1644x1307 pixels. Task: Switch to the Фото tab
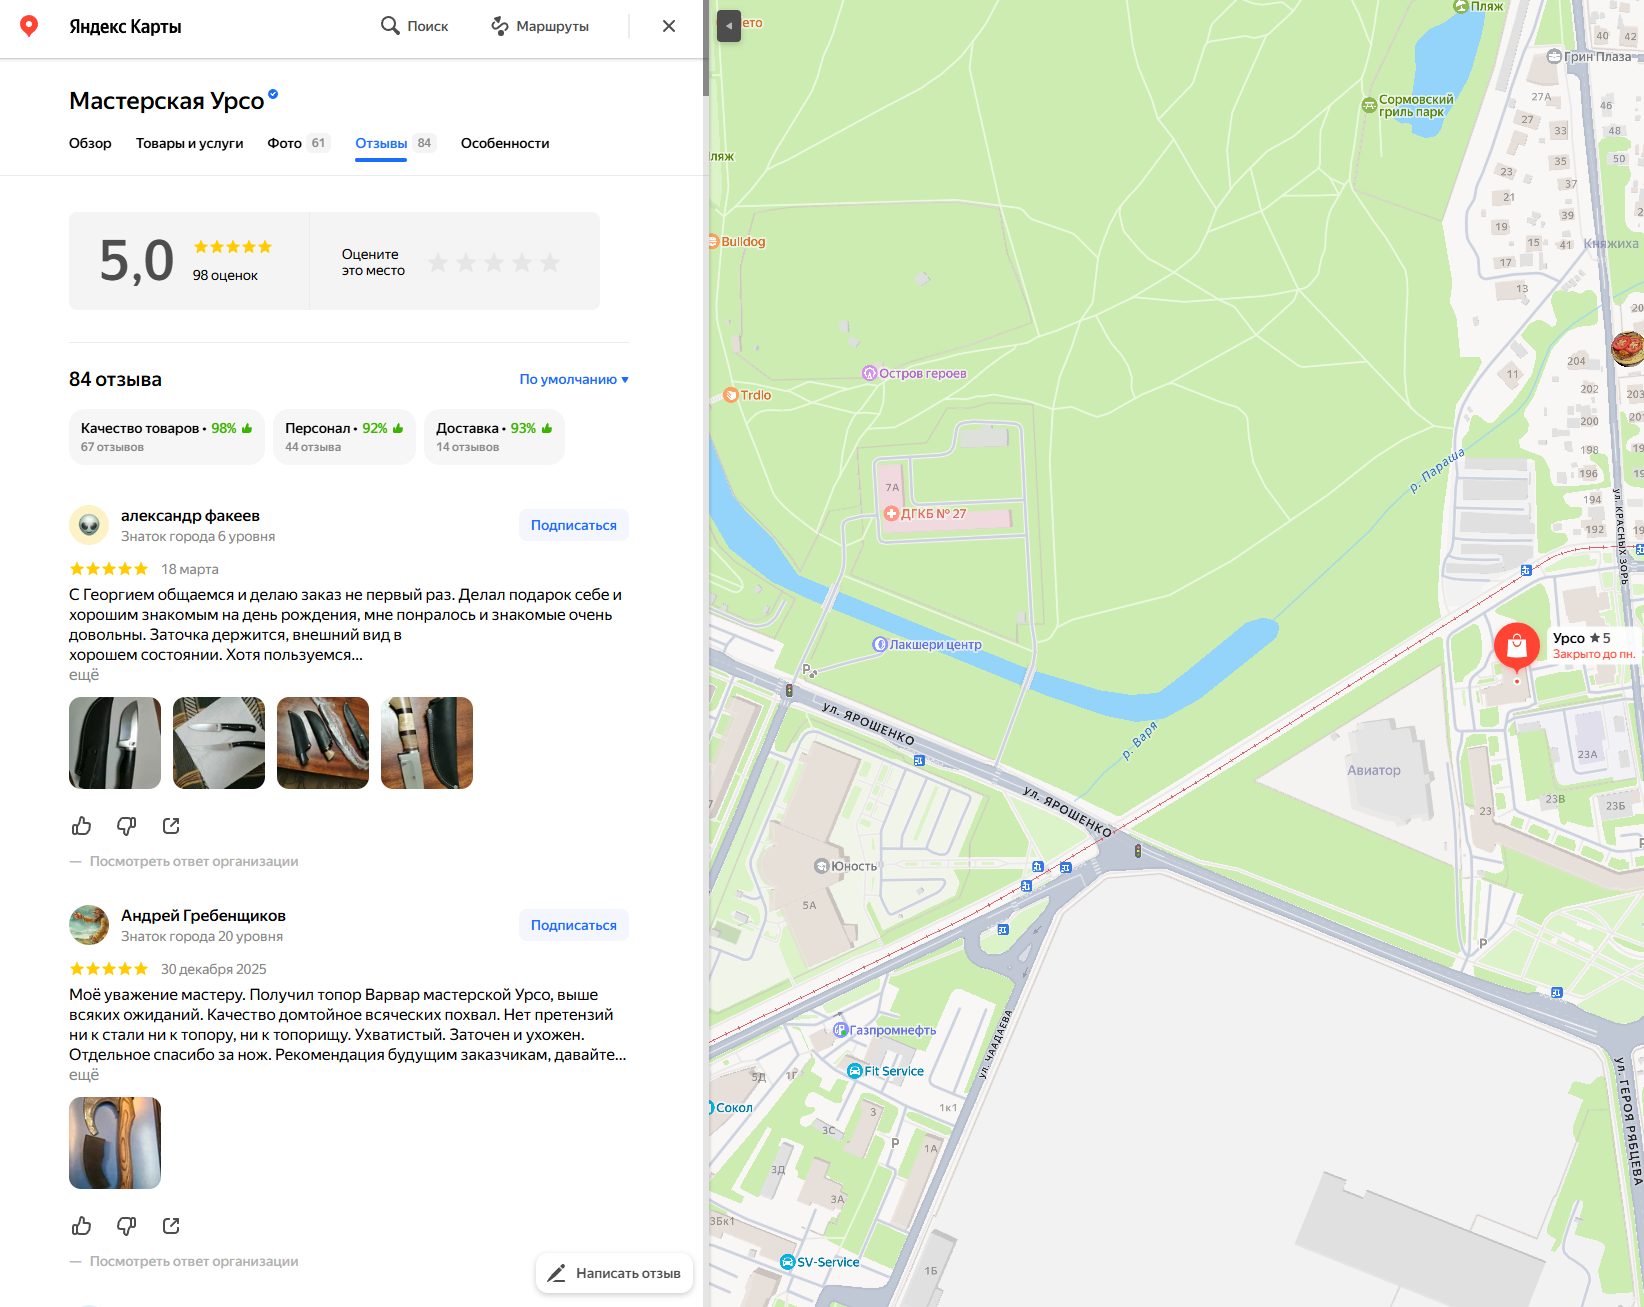298,143
